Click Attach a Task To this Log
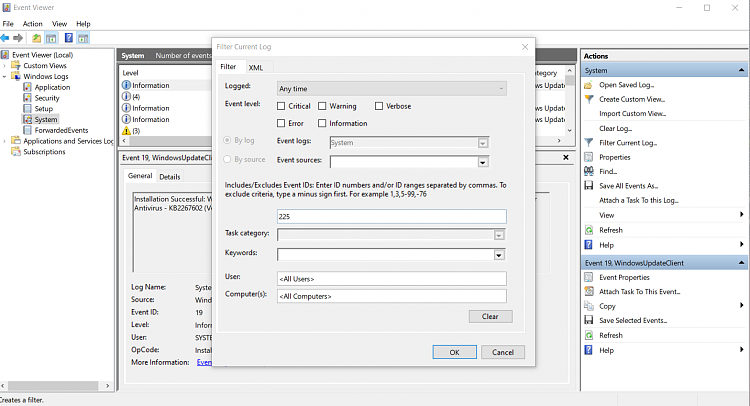Viewport: 750px width, 406px height. 639,200
